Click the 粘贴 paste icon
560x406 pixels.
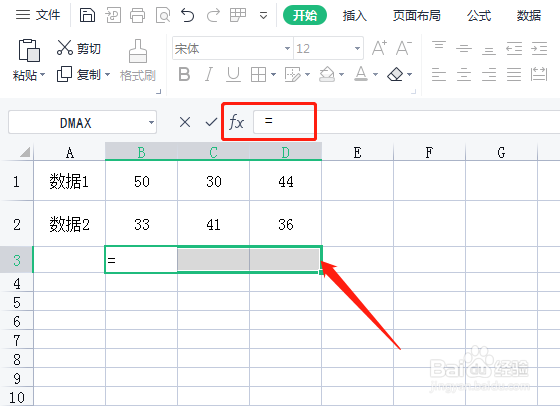(x=29, y=50)
